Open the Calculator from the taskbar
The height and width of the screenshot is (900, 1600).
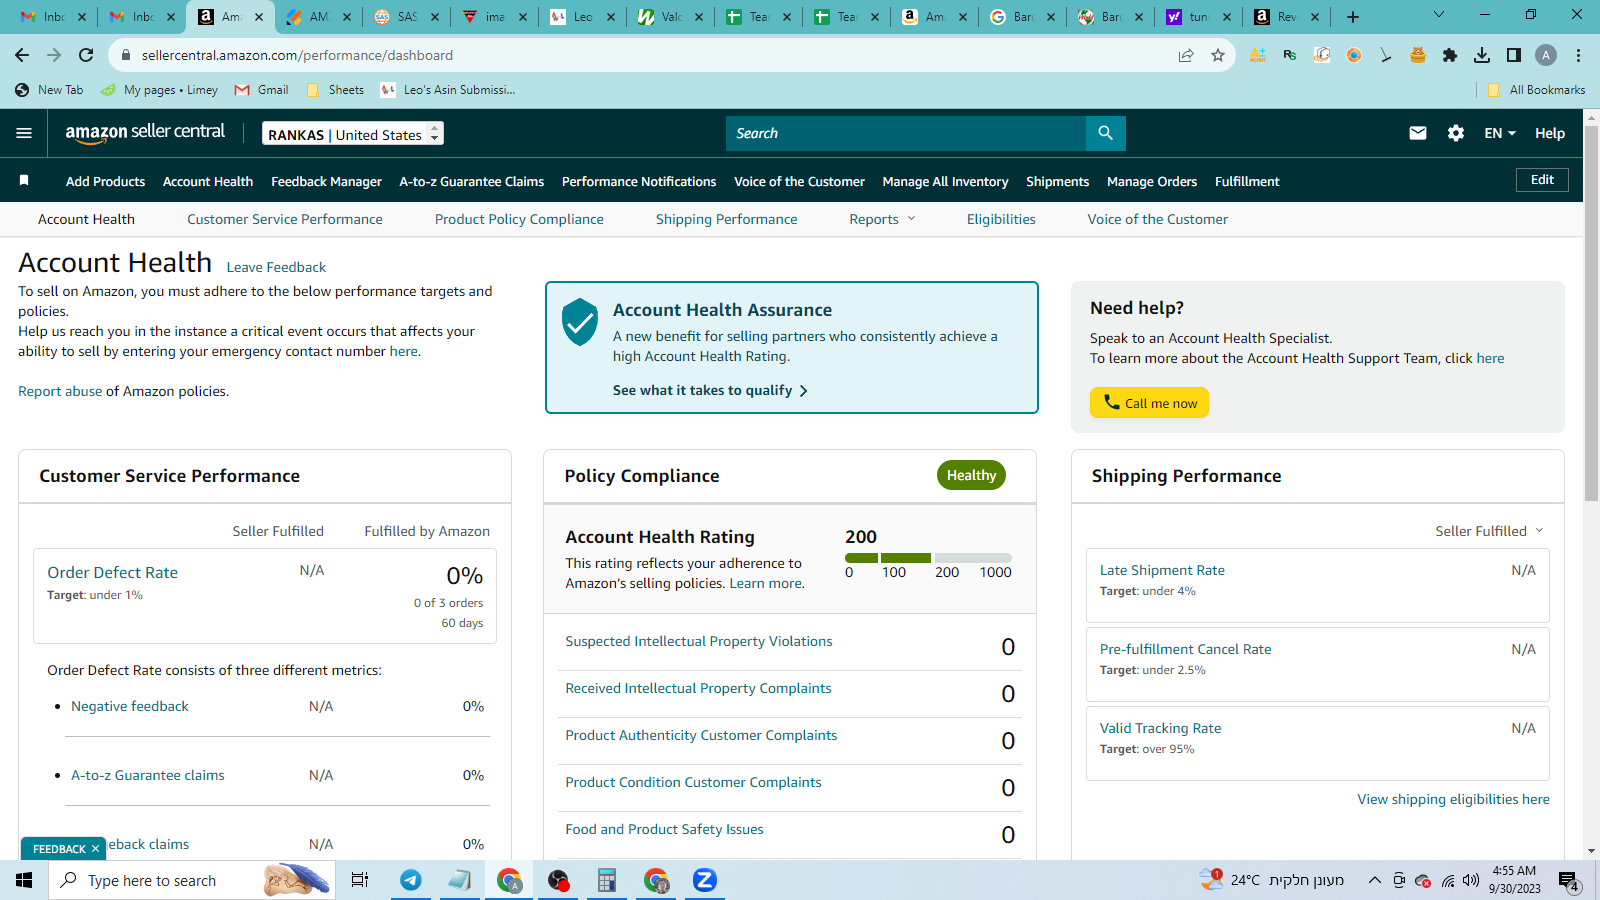coord(607,880)
